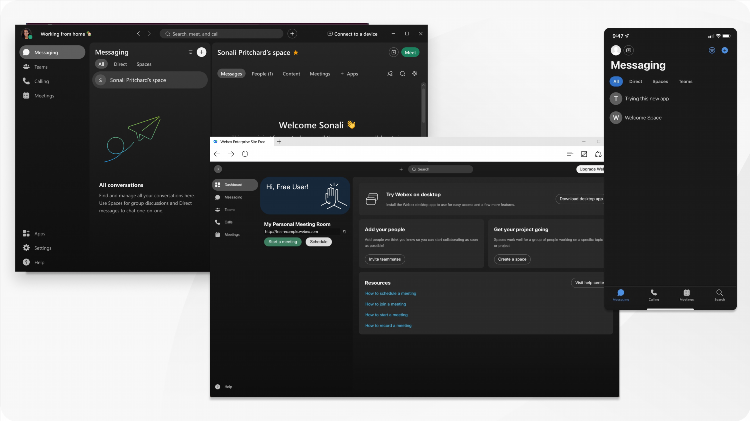The image size is (750, 421).
Task: Switch to the Messages tab in space
Action: click(232, 74)
